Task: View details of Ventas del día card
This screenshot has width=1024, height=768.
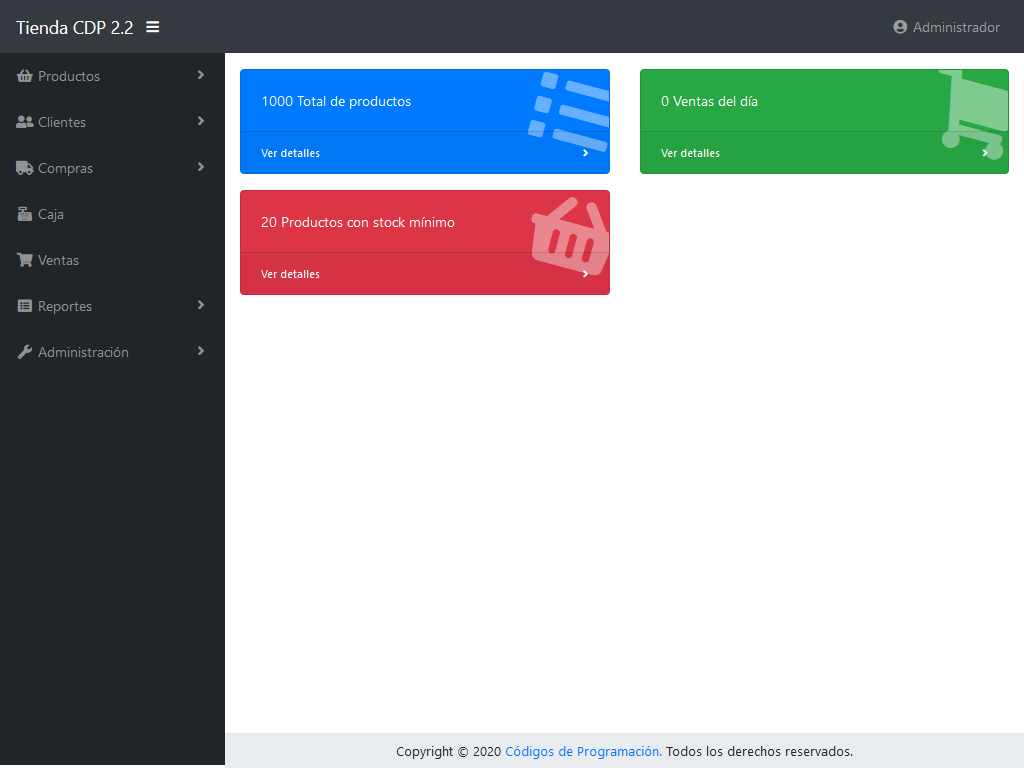Action: tap(691, 153)
